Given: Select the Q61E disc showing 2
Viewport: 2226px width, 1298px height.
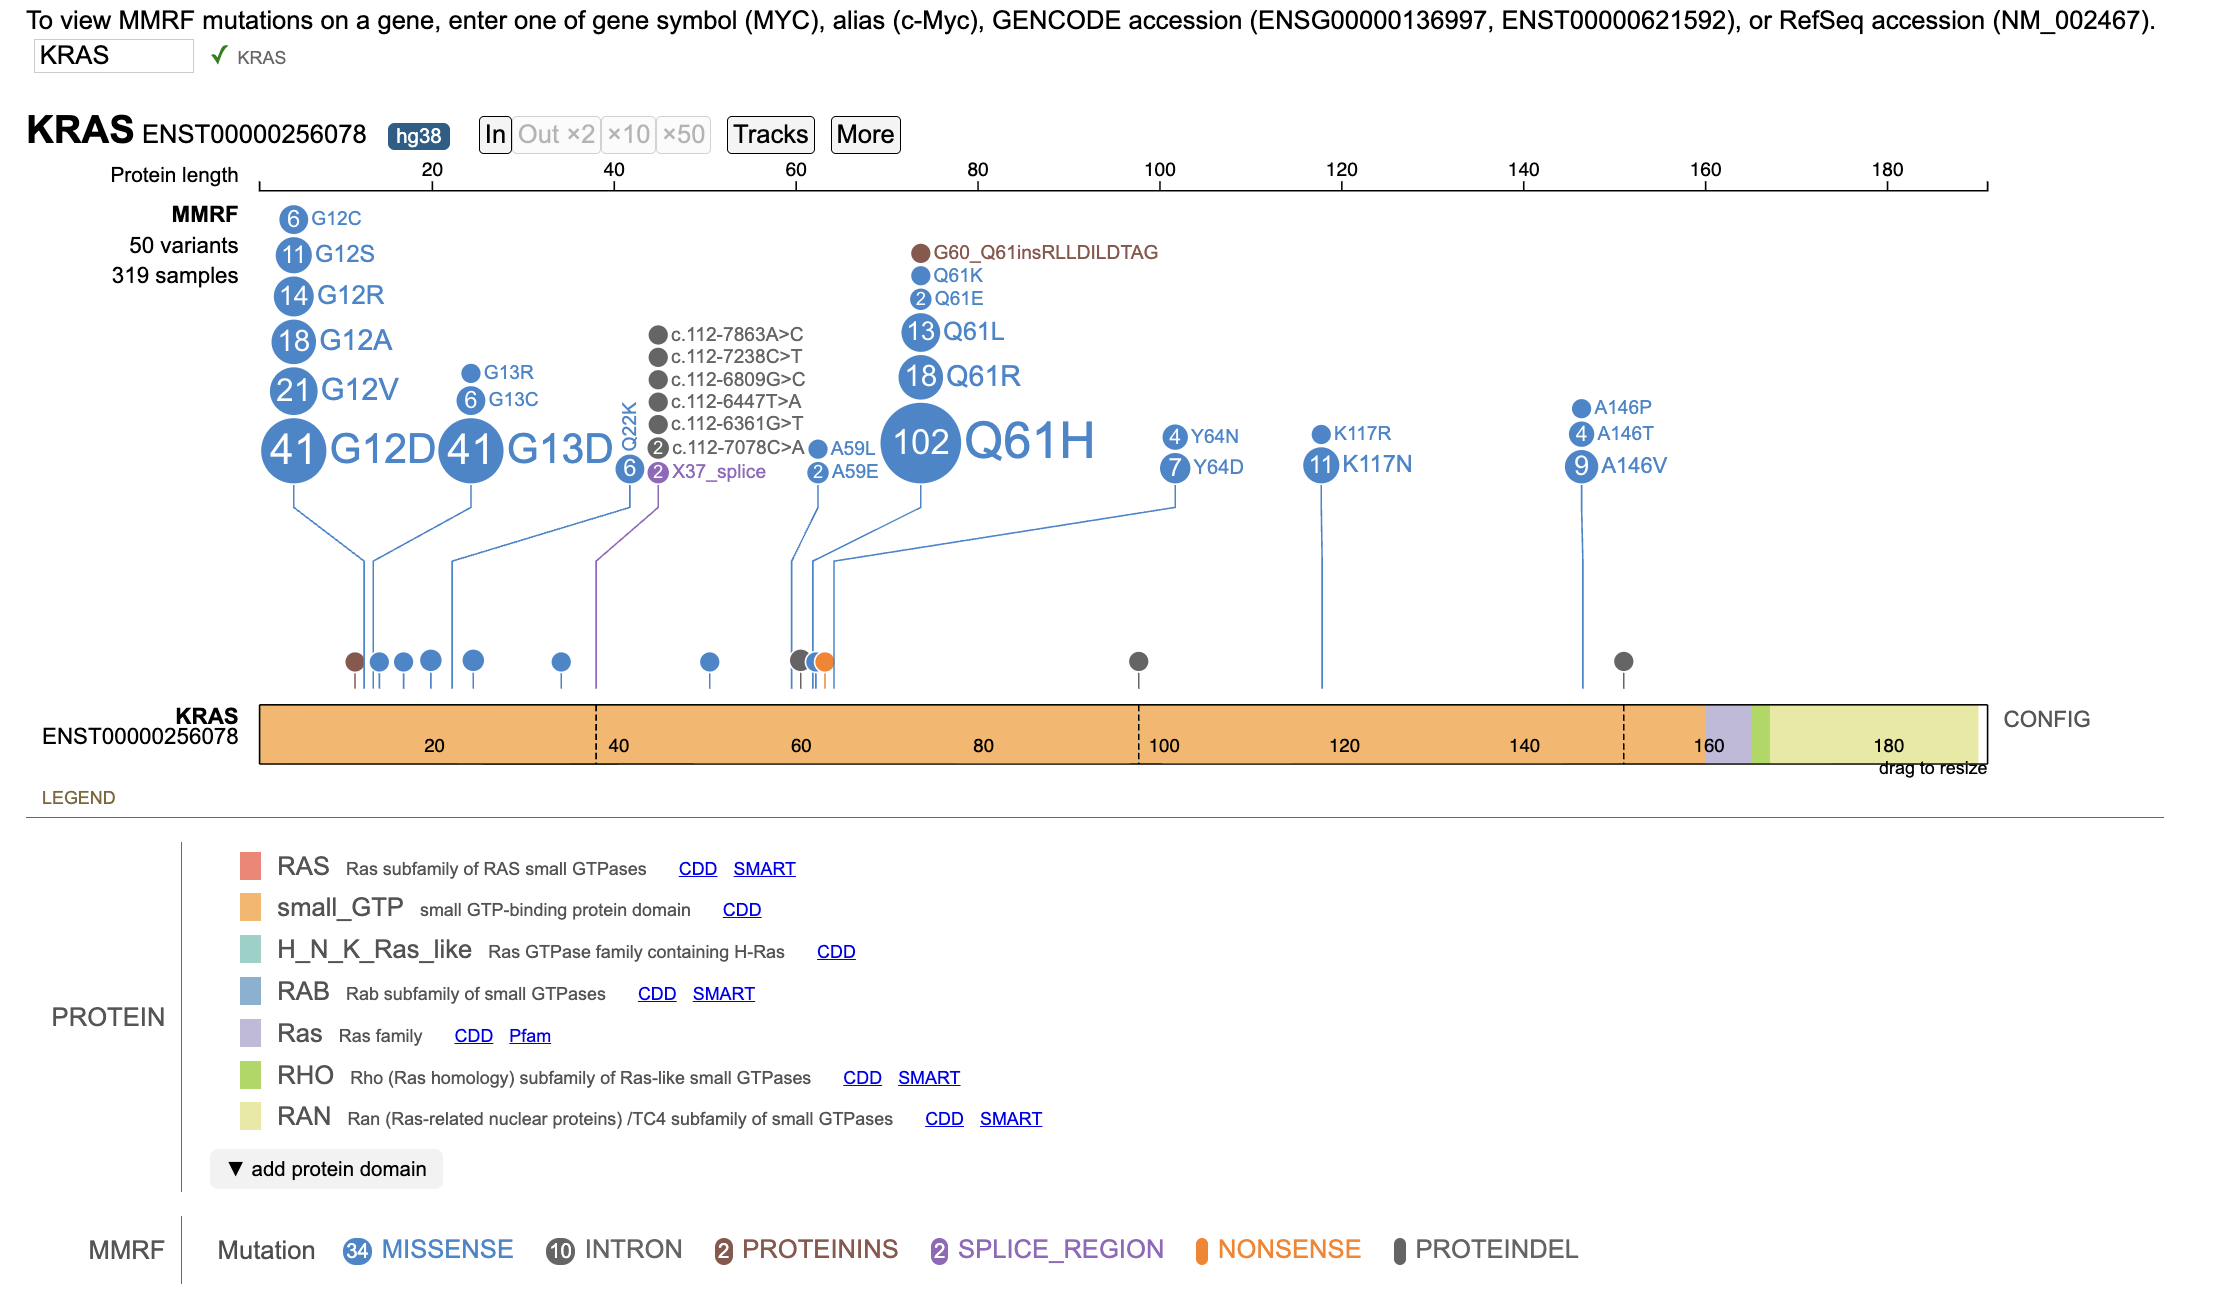Looking at the screenshot, I should tap(920, 299).
